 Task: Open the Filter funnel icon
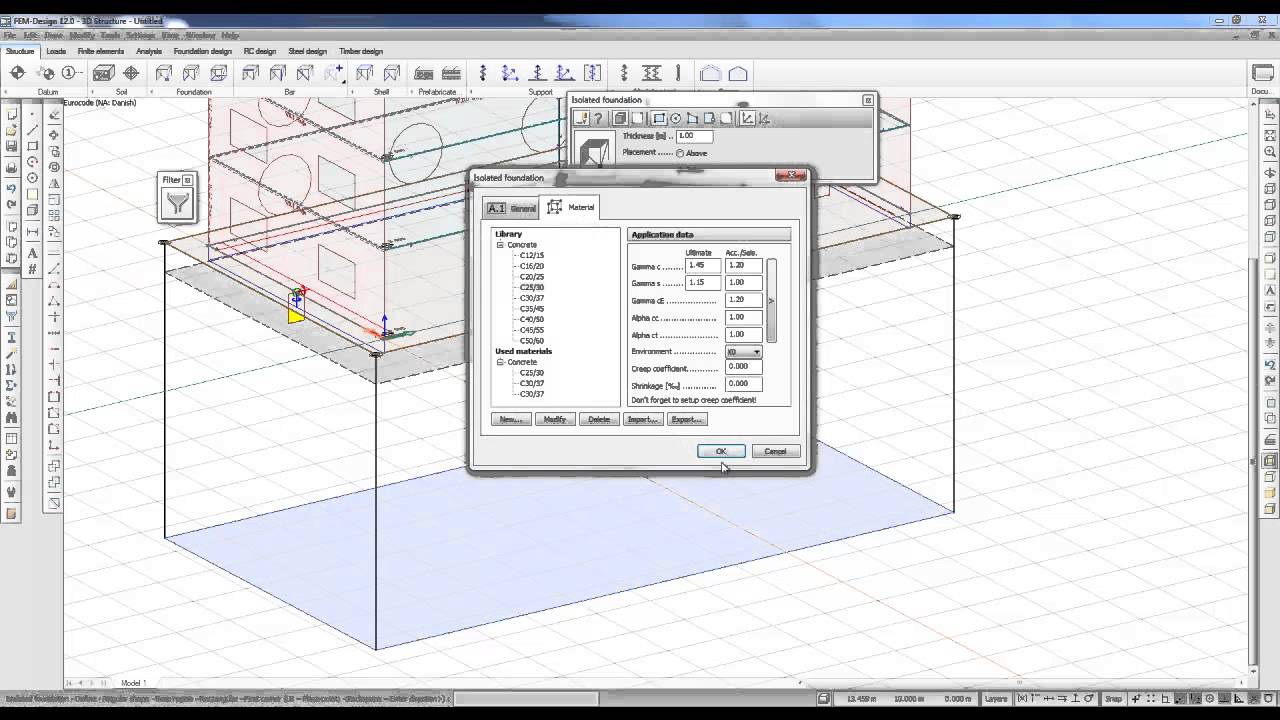(177, 204)
